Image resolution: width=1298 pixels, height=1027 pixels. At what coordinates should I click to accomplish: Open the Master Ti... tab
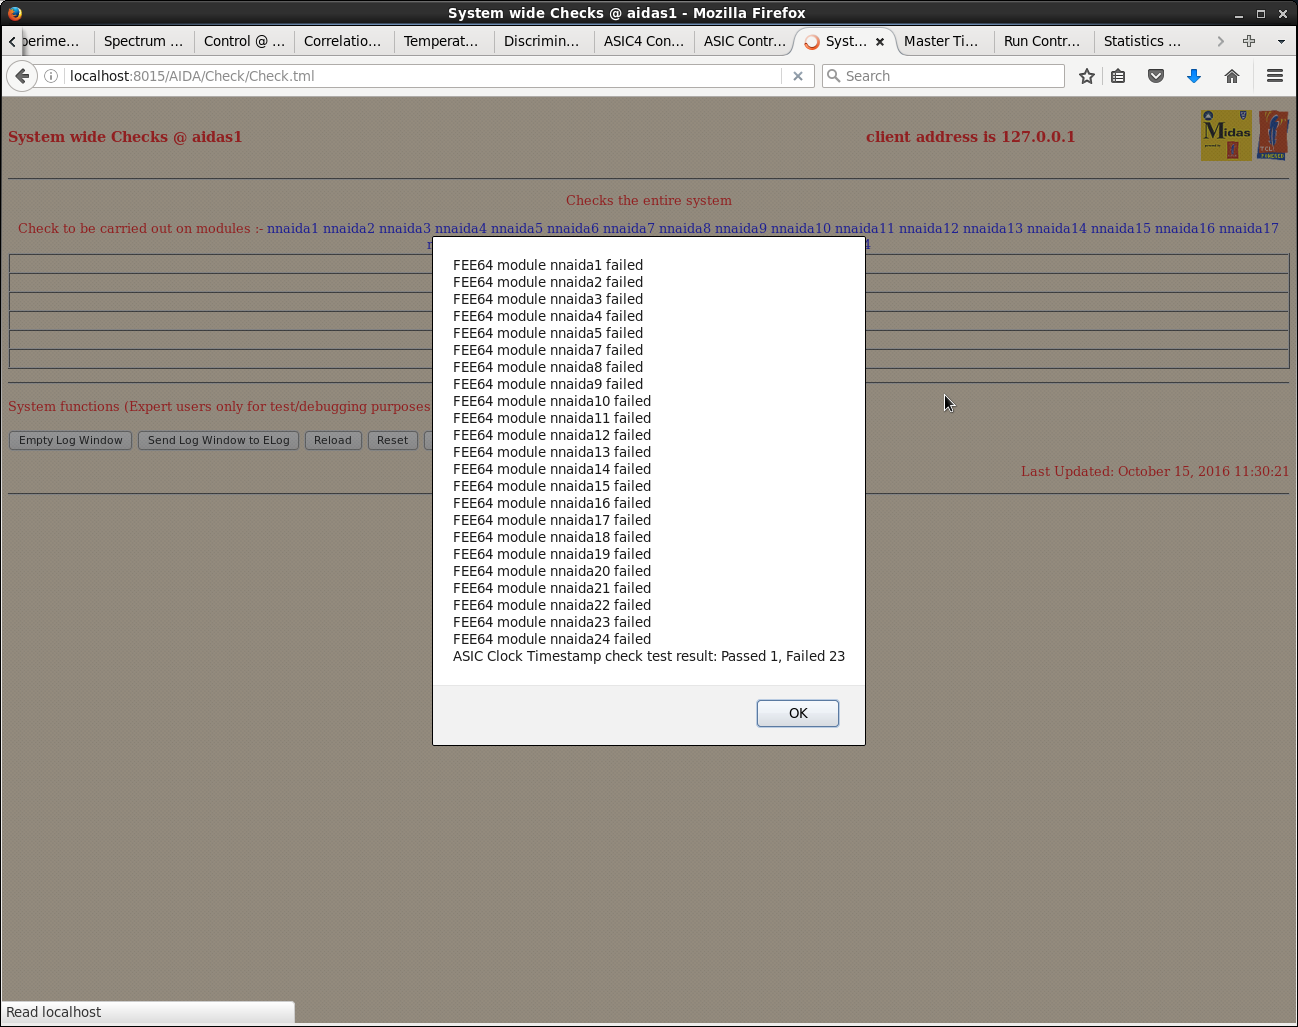click(944, 41)
